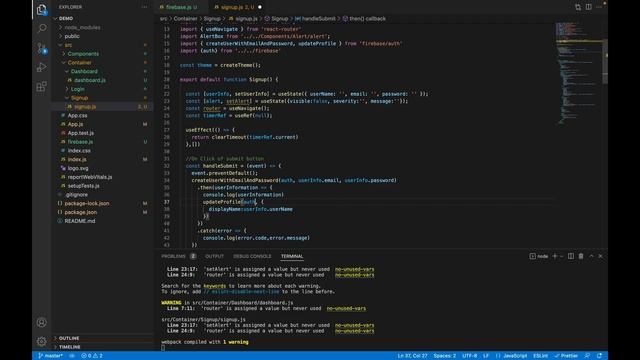Open the Extensions view icon

pyautogui.click(x=42, y=86)
